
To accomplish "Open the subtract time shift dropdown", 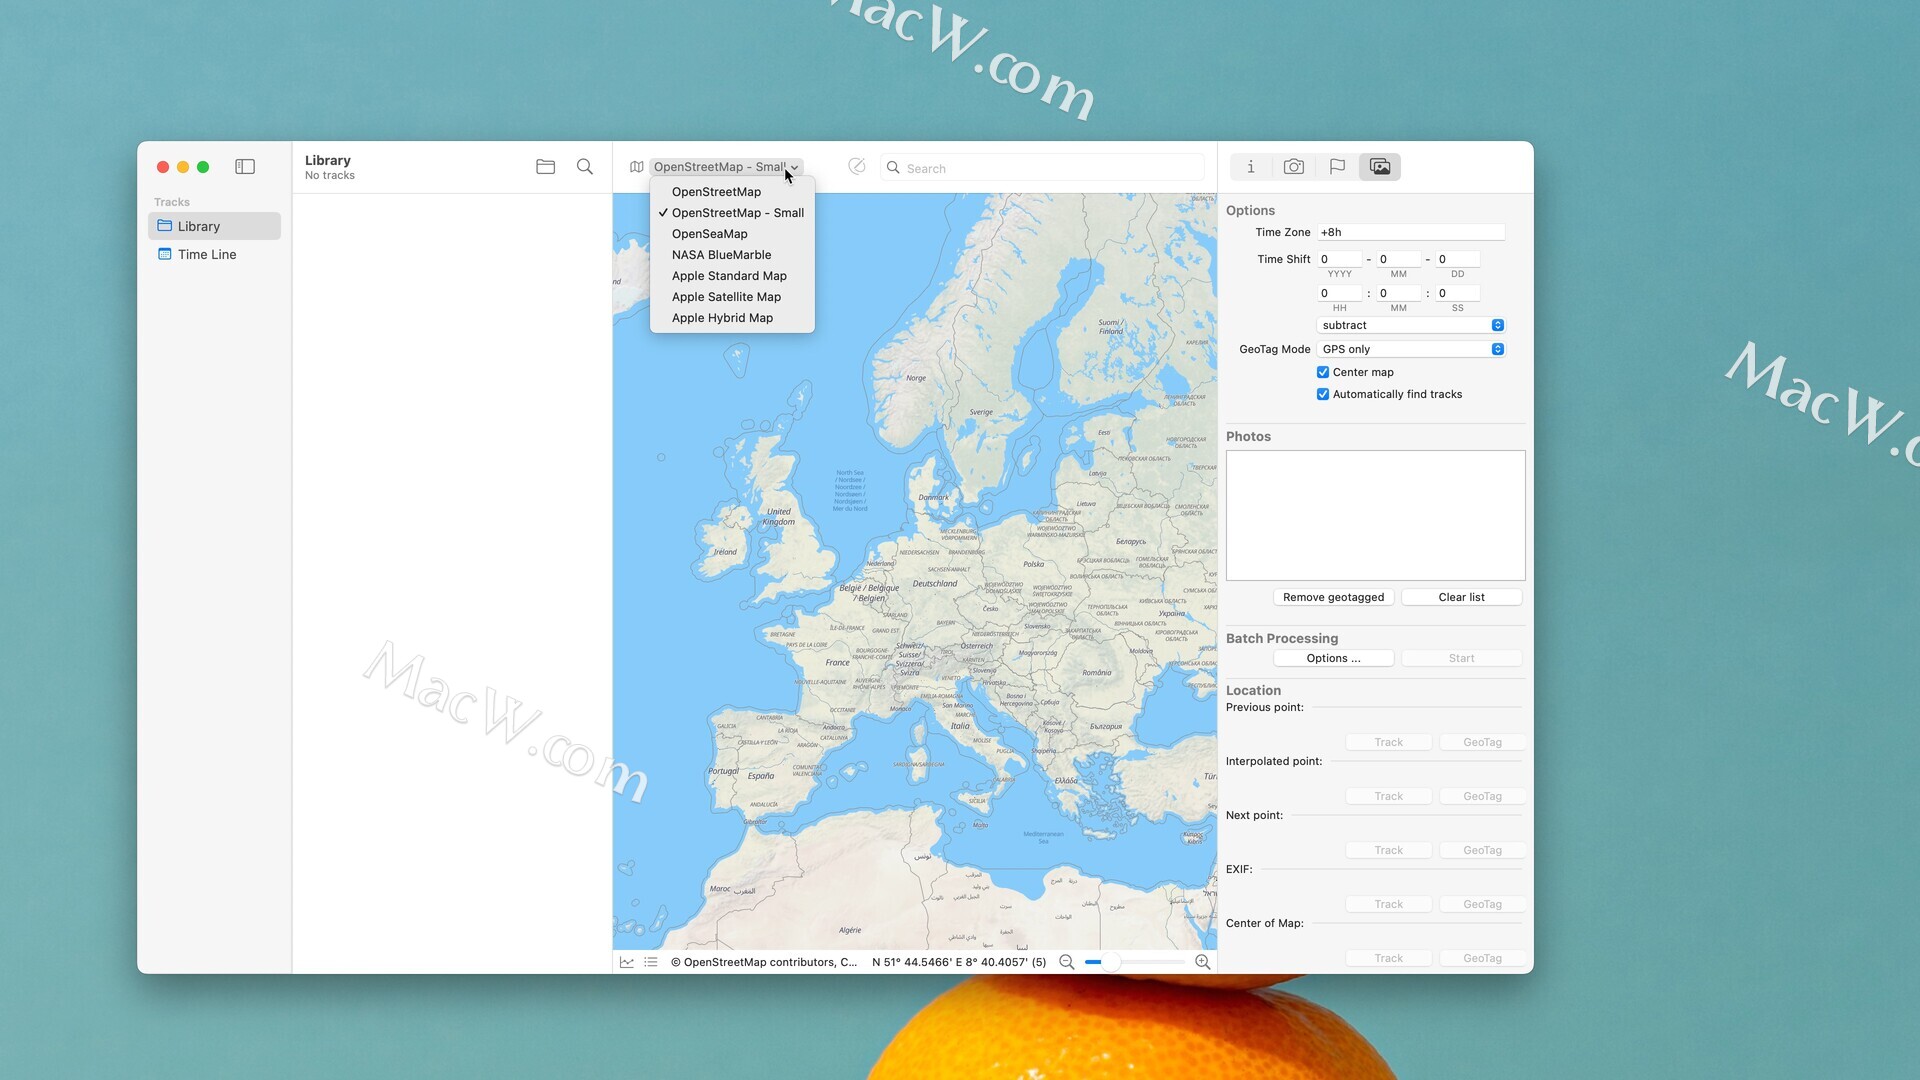I will (1411, 325).
